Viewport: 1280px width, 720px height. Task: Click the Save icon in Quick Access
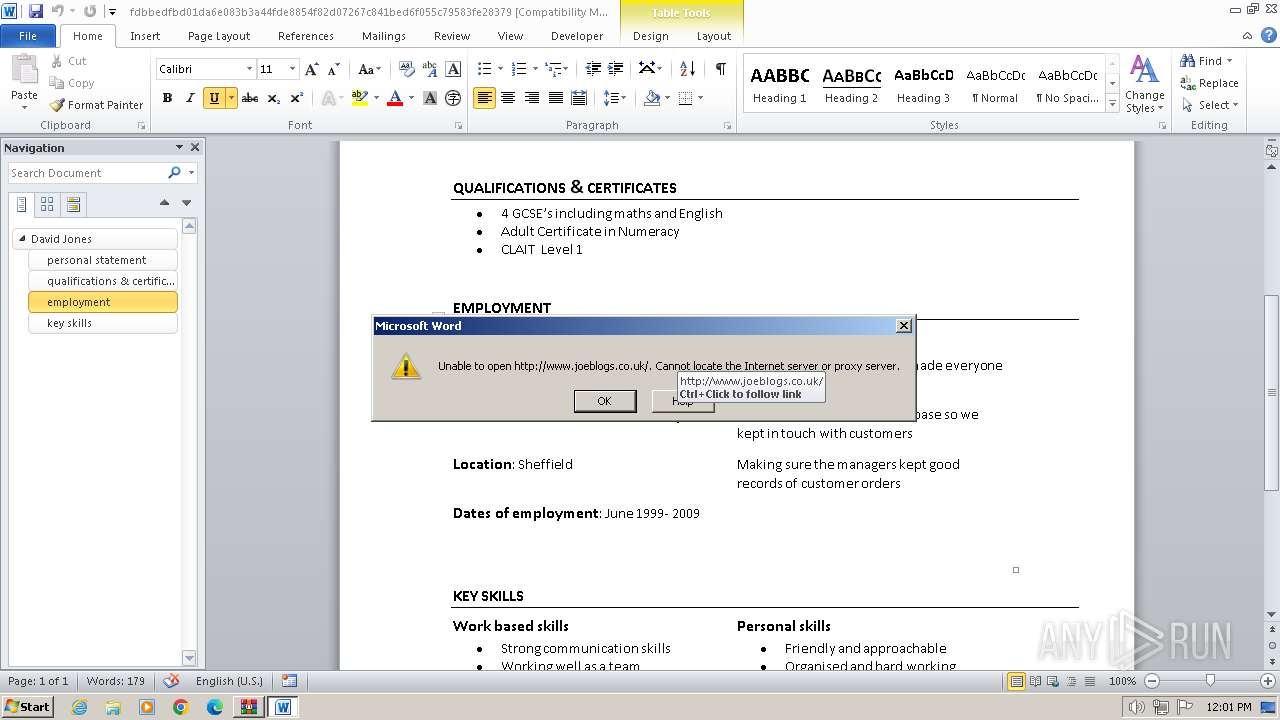(36, 11)
